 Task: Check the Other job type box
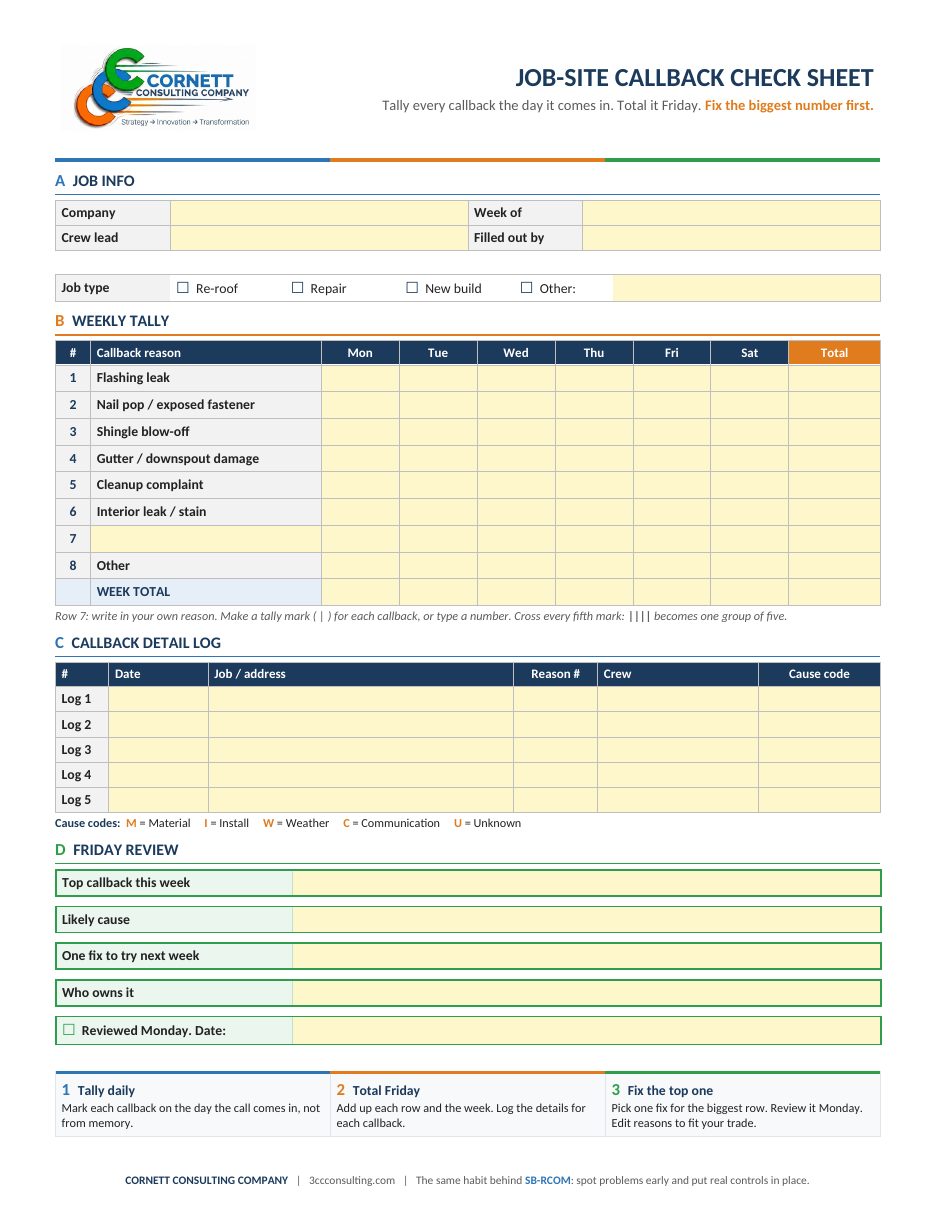coord(527,288)
